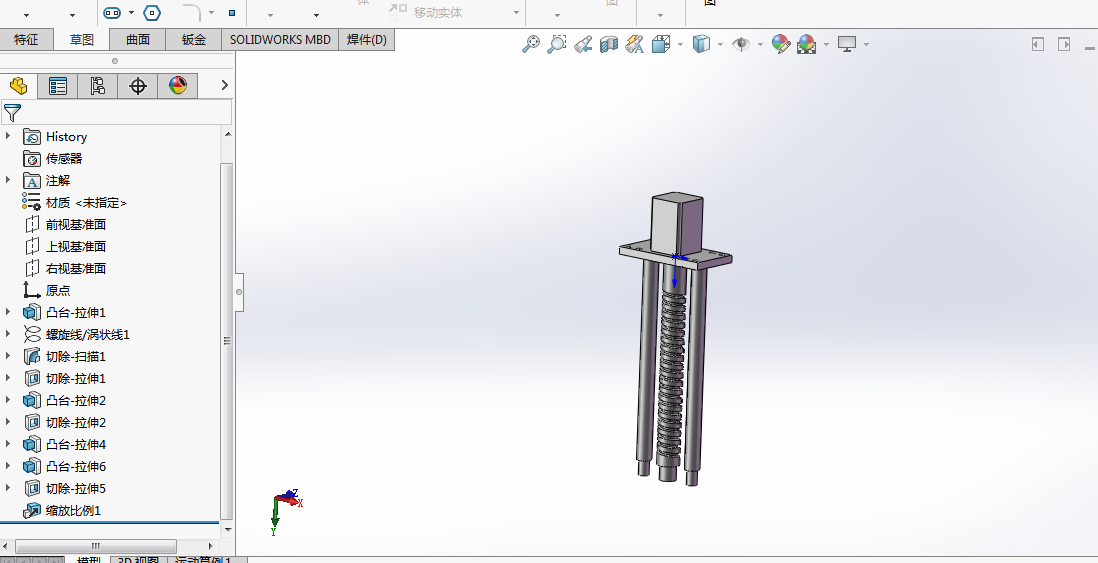Select the Point sketch tool
The image size is (1098, 563).
232,13
